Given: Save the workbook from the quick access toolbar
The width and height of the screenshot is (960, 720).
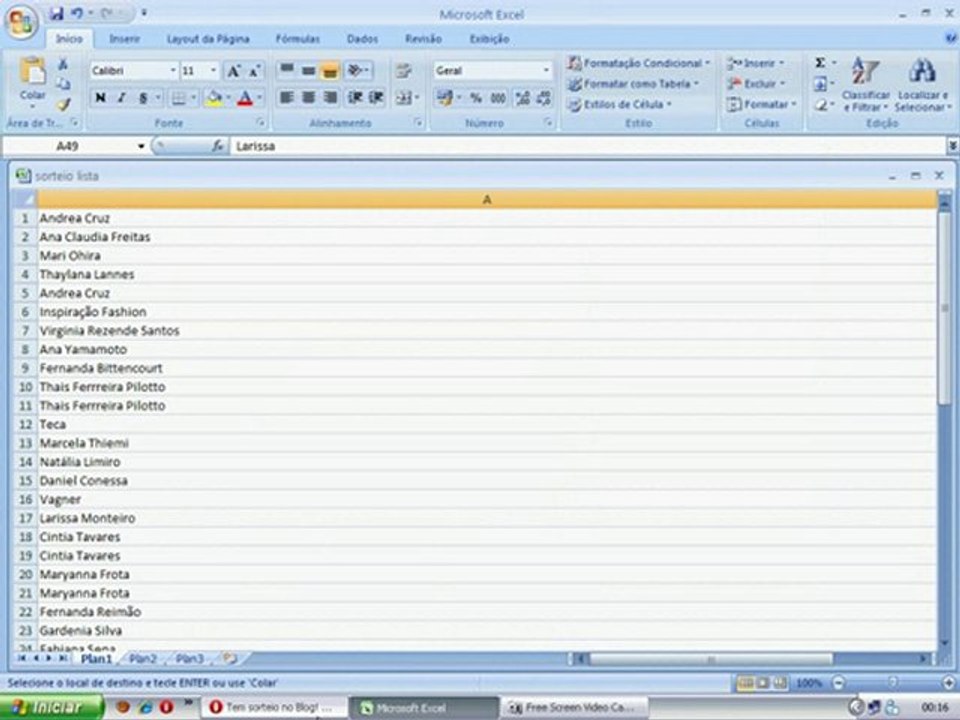Looking at the screenshot, I should click(x=56, y=13).
